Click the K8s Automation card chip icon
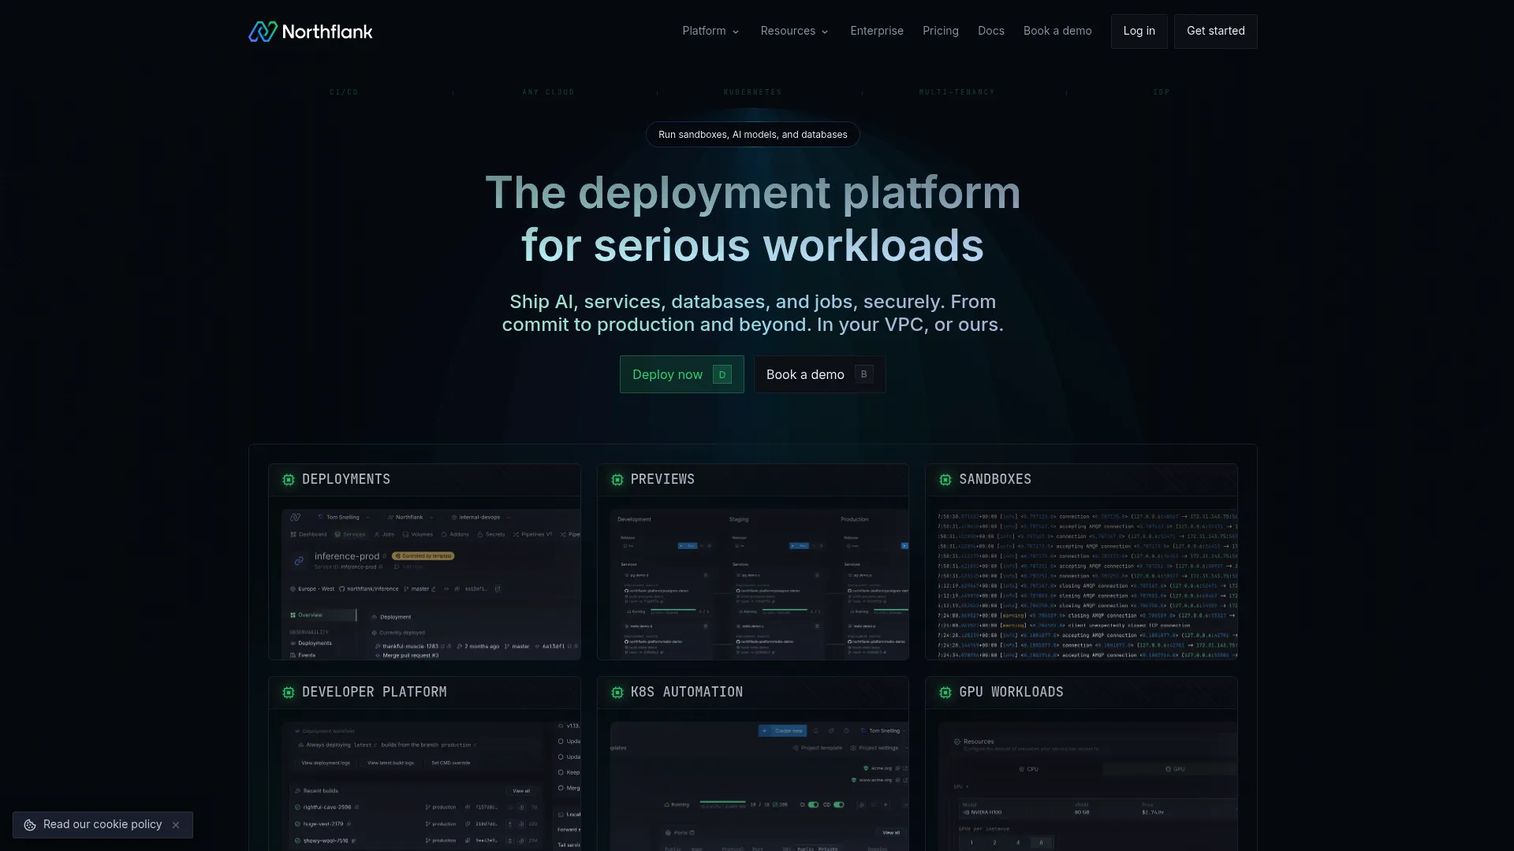 [x=617, y=692]
